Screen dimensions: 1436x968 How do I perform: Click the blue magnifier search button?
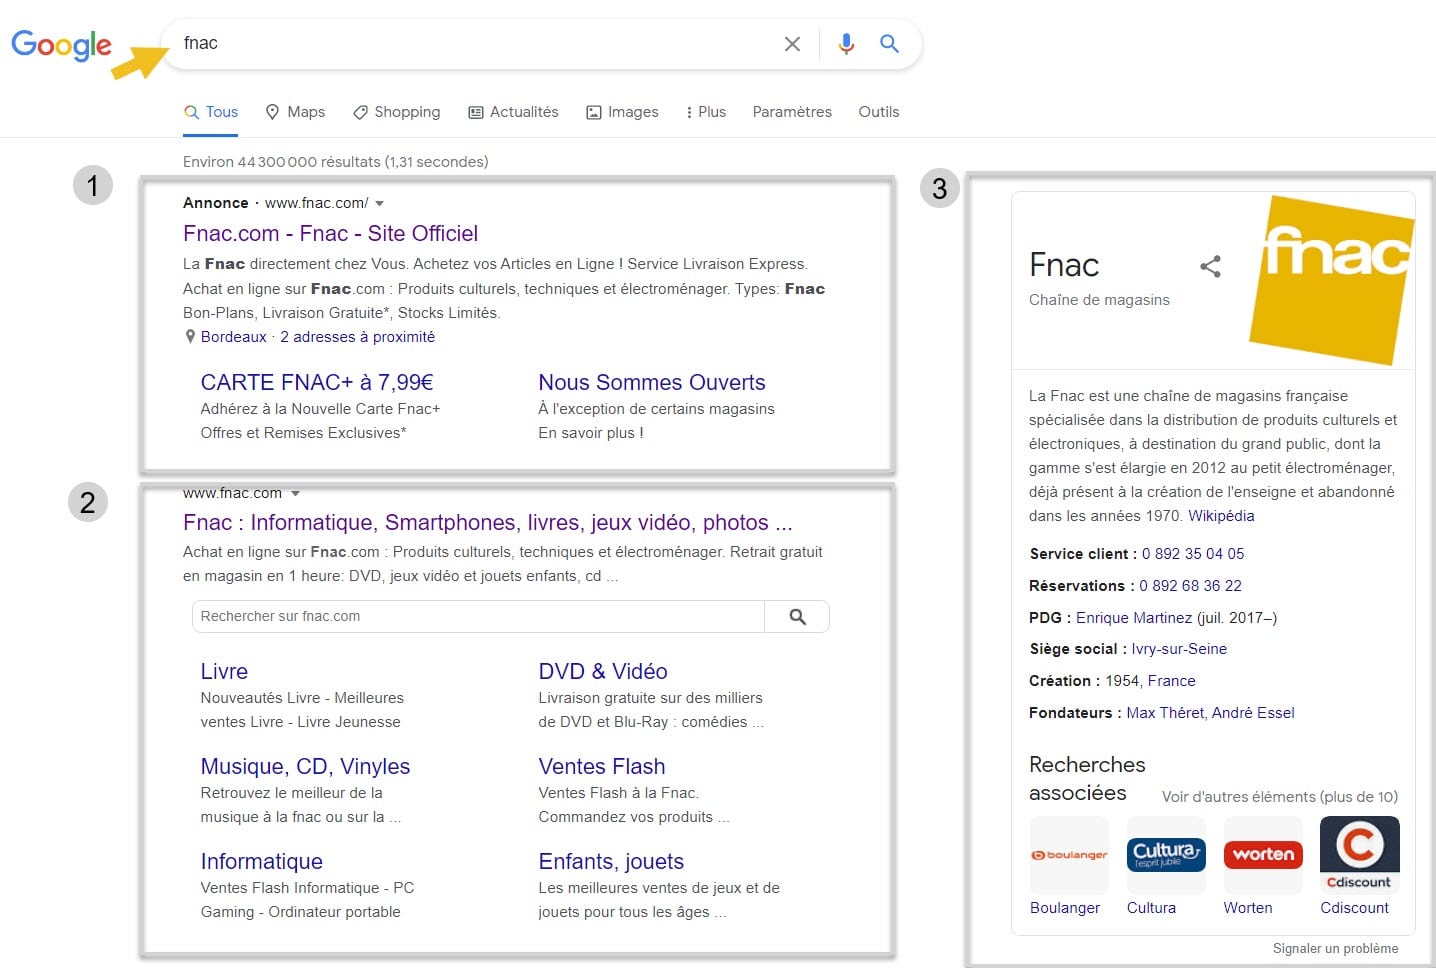pyautogui.click(x=889, y=44)
